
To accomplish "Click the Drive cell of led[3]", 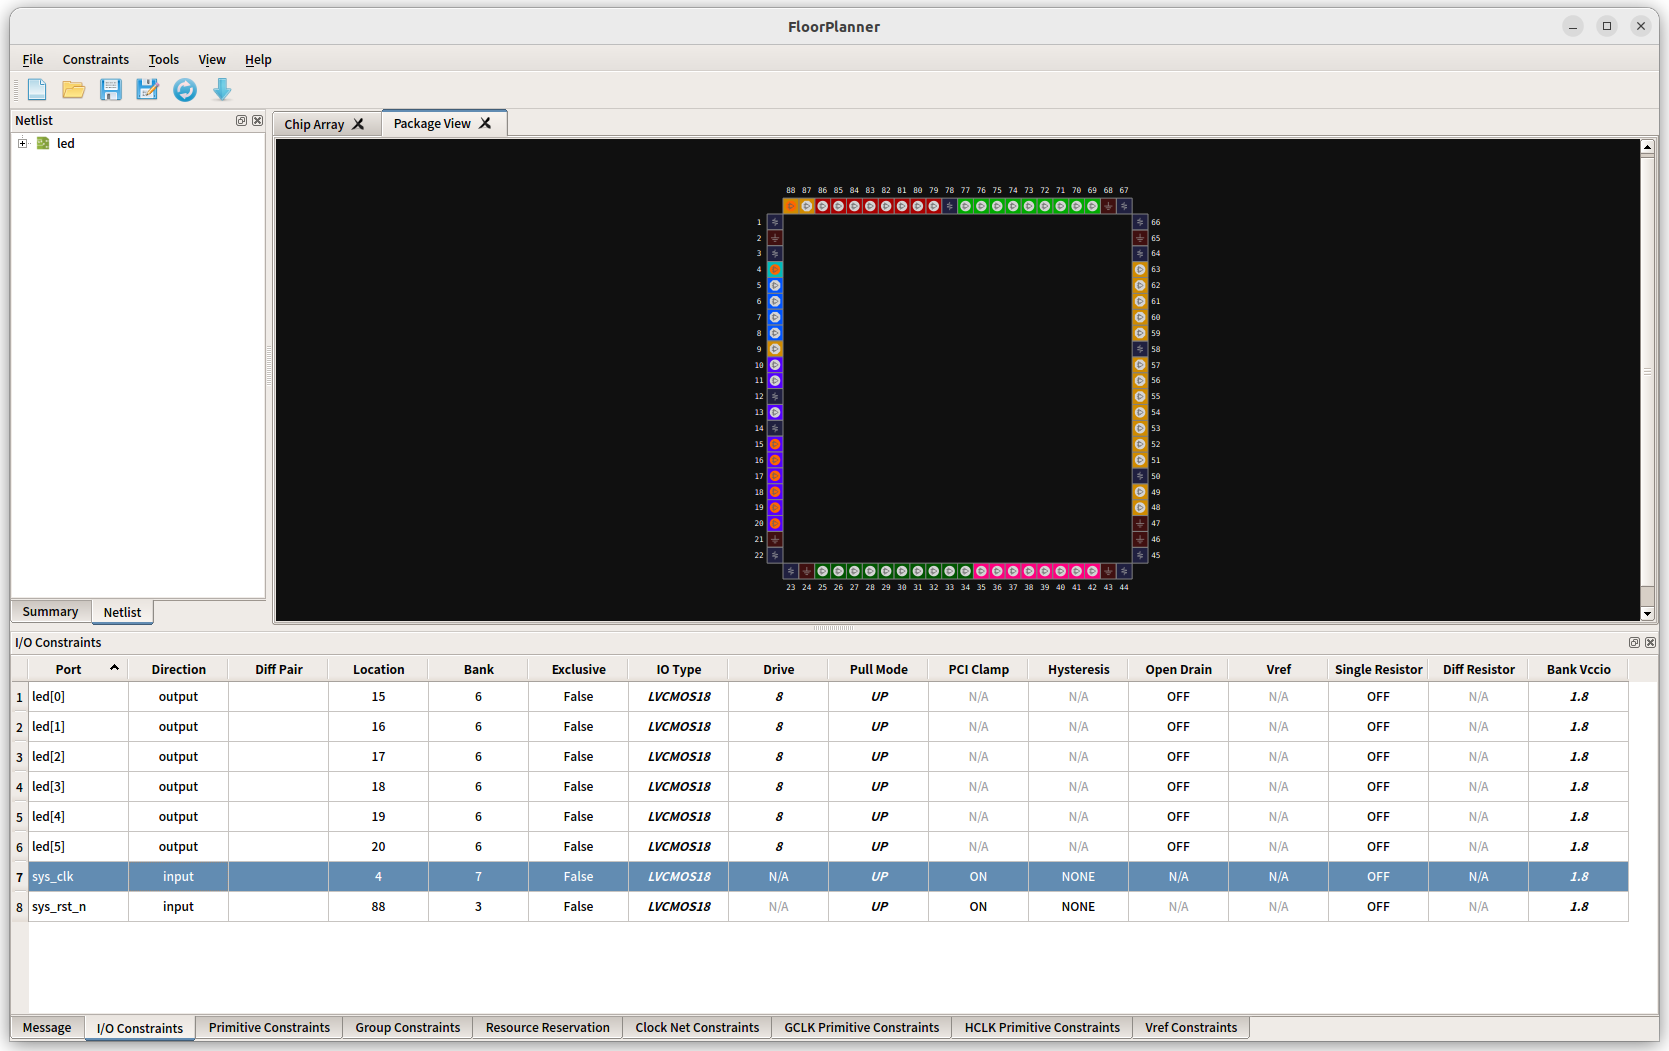I will coord(779,787).
